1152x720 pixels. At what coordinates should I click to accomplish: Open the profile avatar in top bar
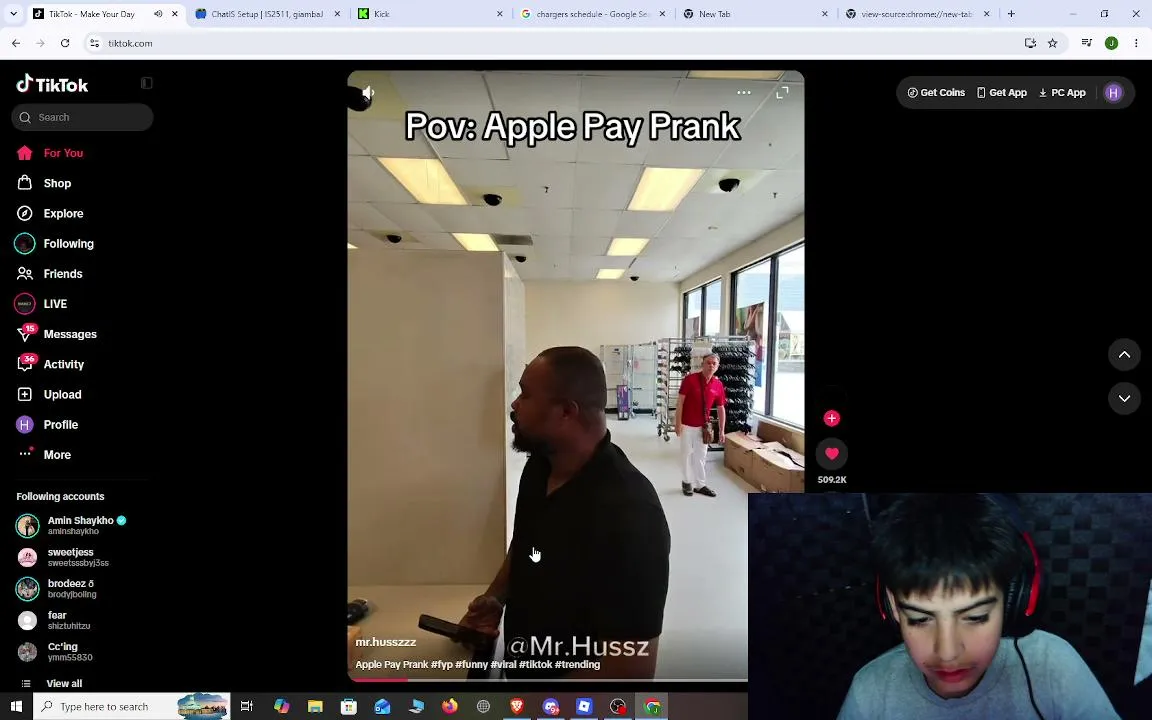pyautogui.click(x=1113, y=93)
